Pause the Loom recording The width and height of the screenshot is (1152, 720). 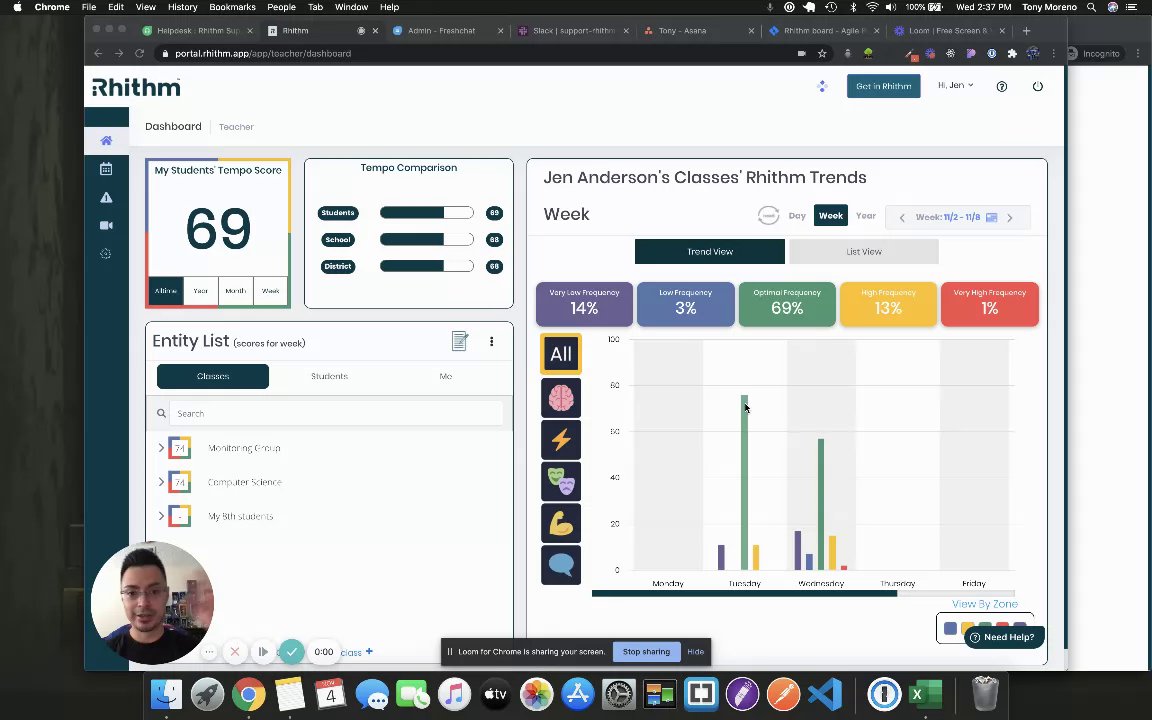click(x=263, y=652)
